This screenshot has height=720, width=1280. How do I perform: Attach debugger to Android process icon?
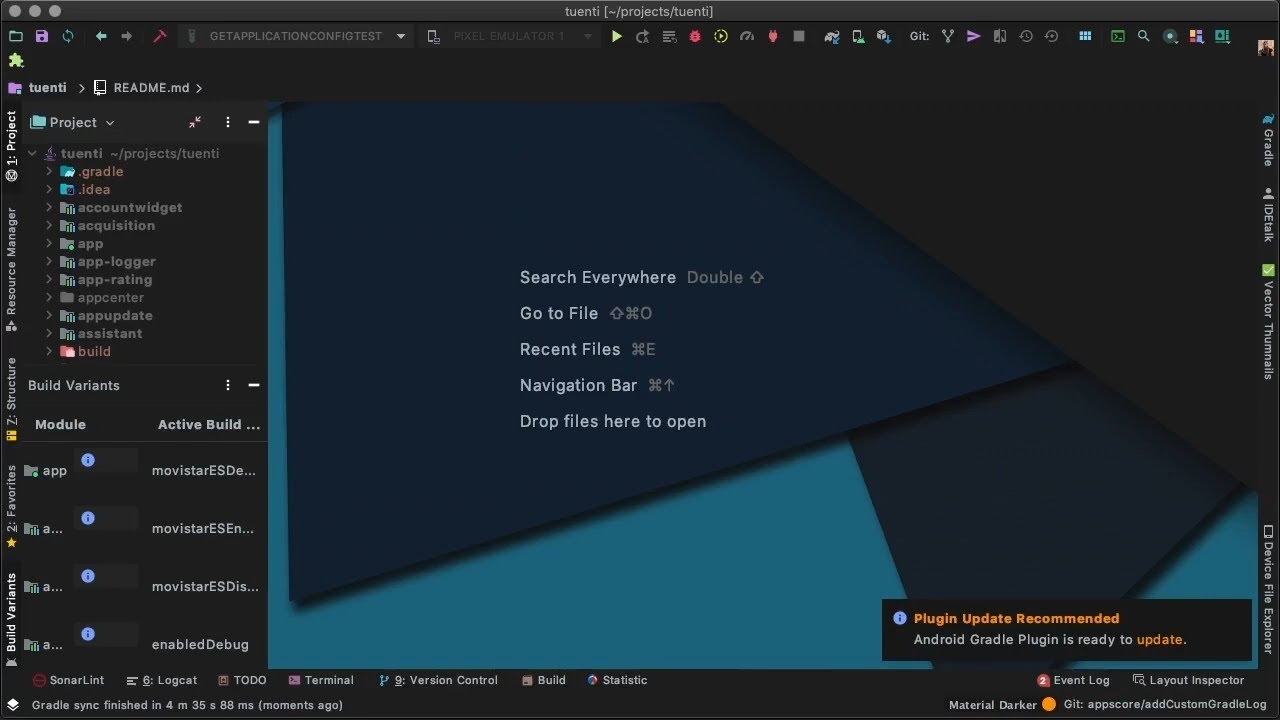click(773, 36)
